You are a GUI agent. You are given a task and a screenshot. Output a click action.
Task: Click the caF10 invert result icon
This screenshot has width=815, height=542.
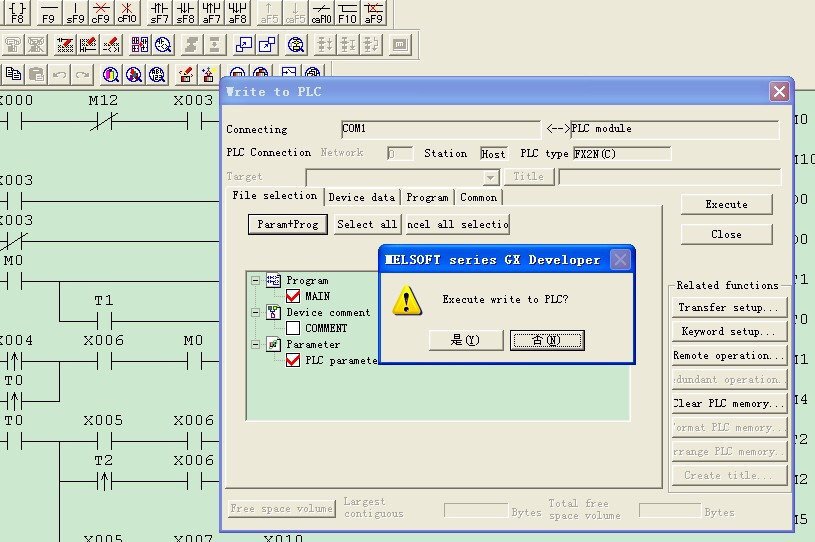pyautogui.click(x=322, y=12)
